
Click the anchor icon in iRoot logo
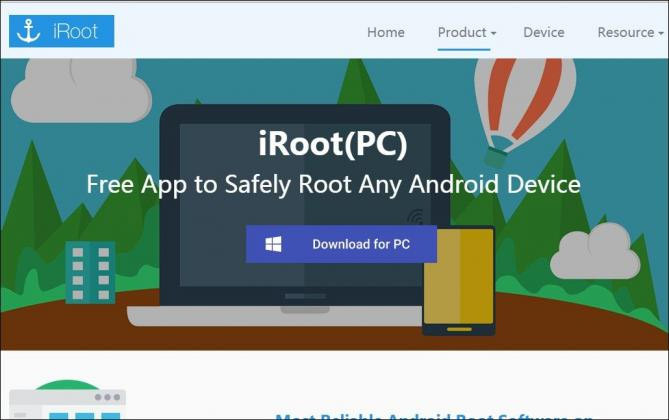tap(30, 31)
